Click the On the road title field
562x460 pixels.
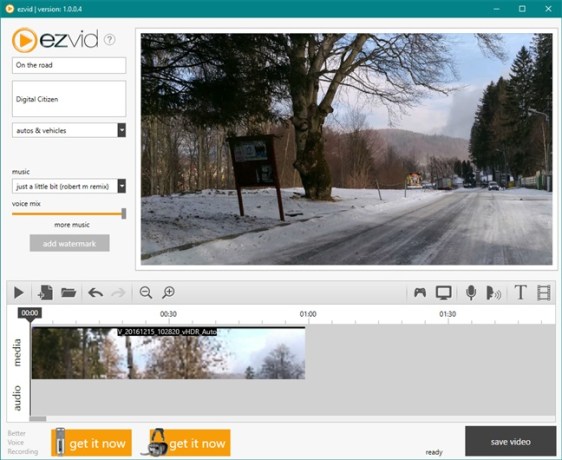click(69, 65)
